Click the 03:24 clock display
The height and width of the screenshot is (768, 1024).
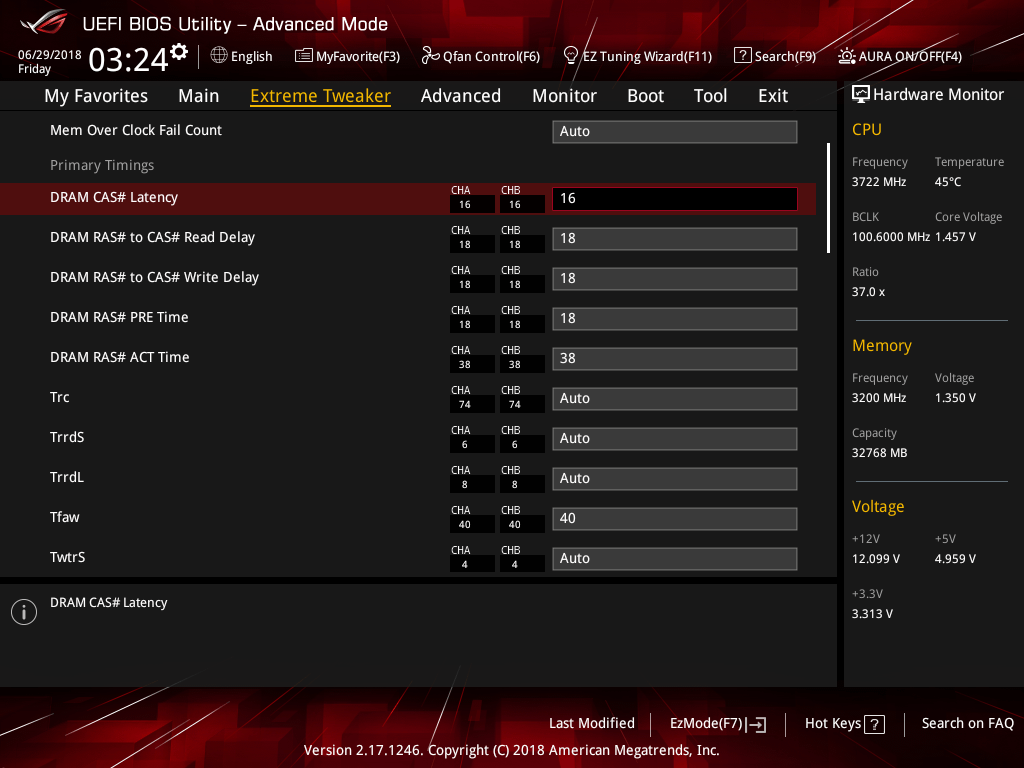[129, 59]
